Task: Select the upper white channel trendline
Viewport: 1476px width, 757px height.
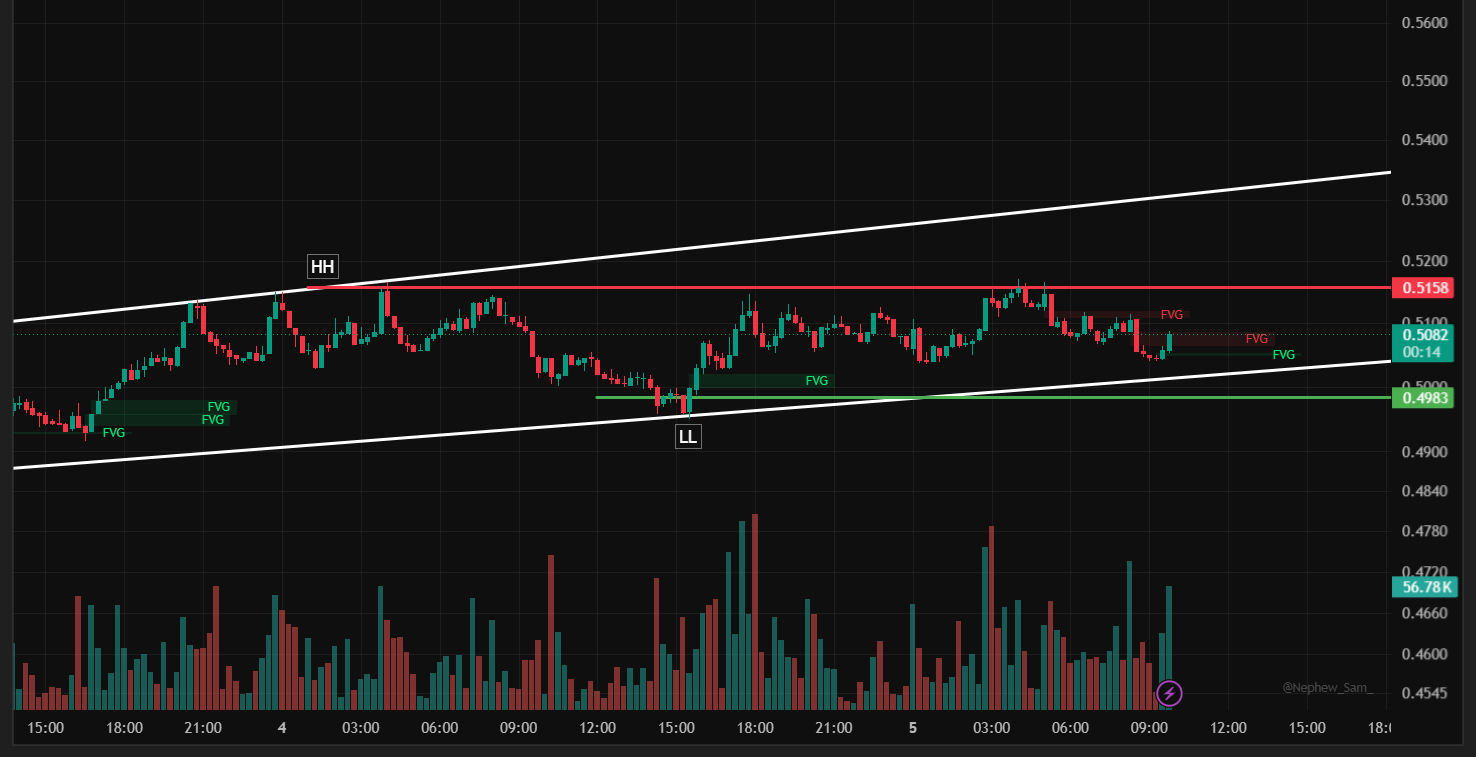Action: 702,247
